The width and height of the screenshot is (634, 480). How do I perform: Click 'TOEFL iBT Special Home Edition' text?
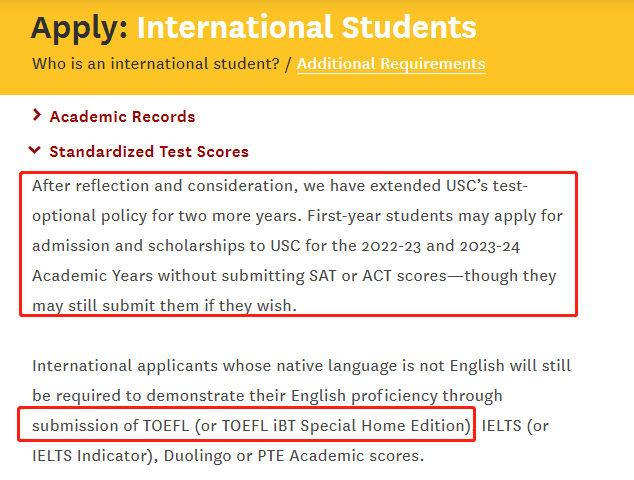345,425
